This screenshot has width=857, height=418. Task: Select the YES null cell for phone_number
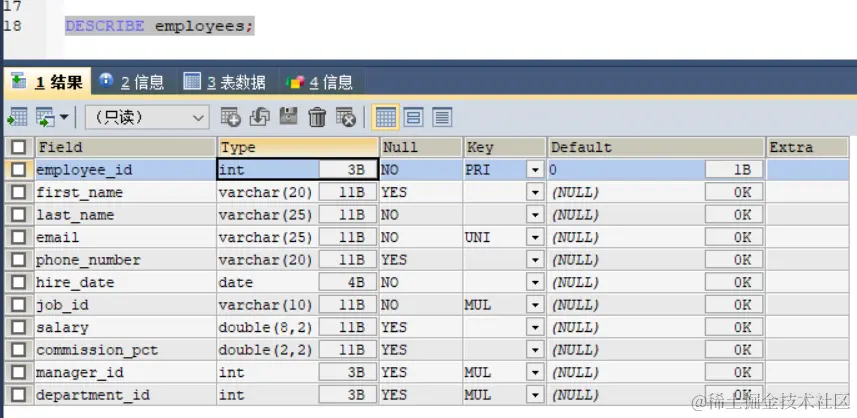421,260
